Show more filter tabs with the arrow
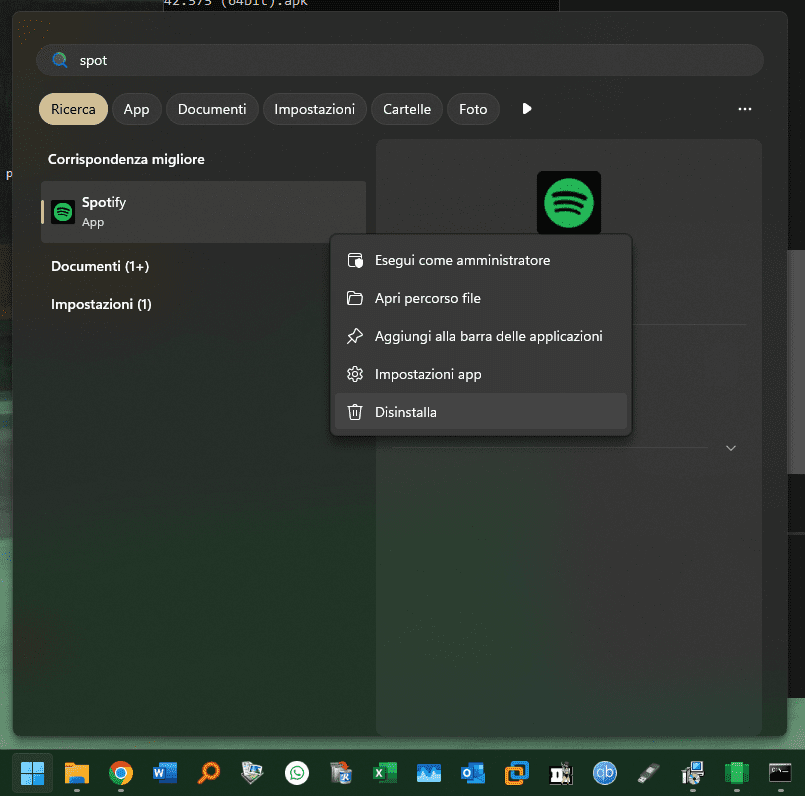The image size is (805, 796). click(x=527, y=109)
